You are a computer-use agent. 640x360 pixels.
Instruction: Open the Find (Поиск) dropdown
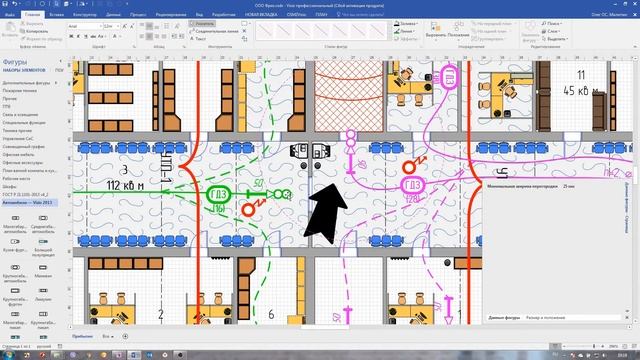click(x=552, y=24)
